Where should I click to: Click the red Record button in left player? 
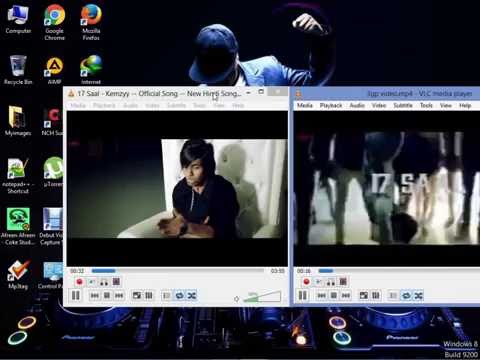(x=79, y=282)
